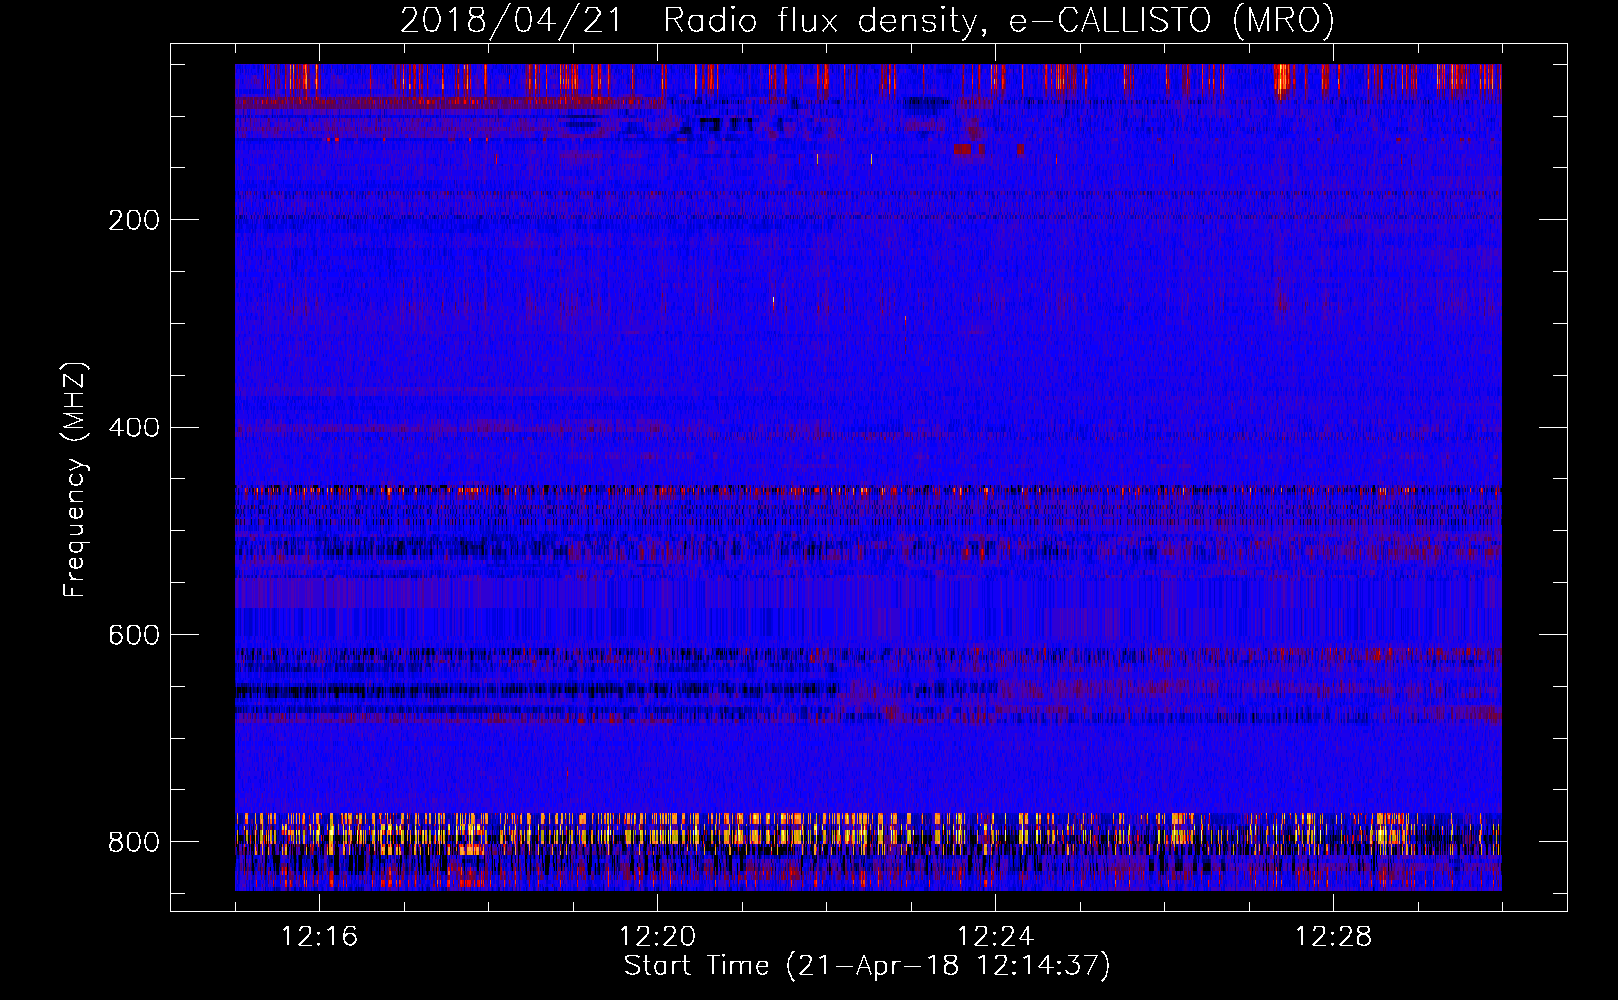Click the 200 frequency tick label
Viewport: 1618px width, 1000px height.
click(134, 220)
